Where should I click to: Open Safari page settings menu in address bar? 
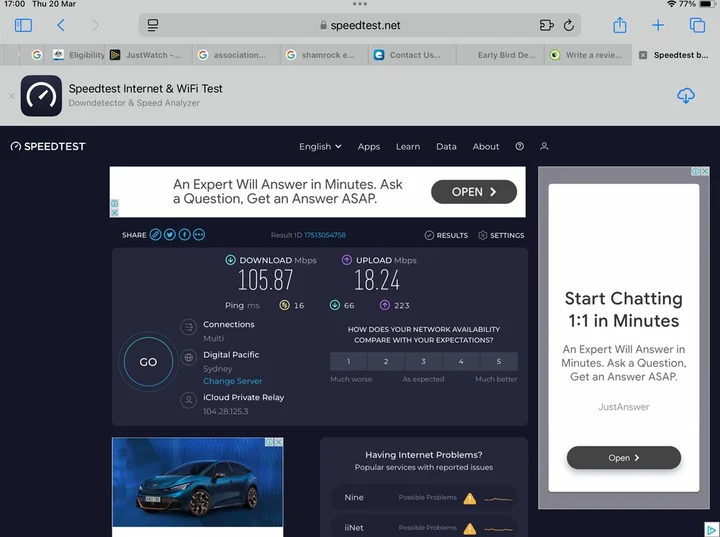[x=153, y=25]
